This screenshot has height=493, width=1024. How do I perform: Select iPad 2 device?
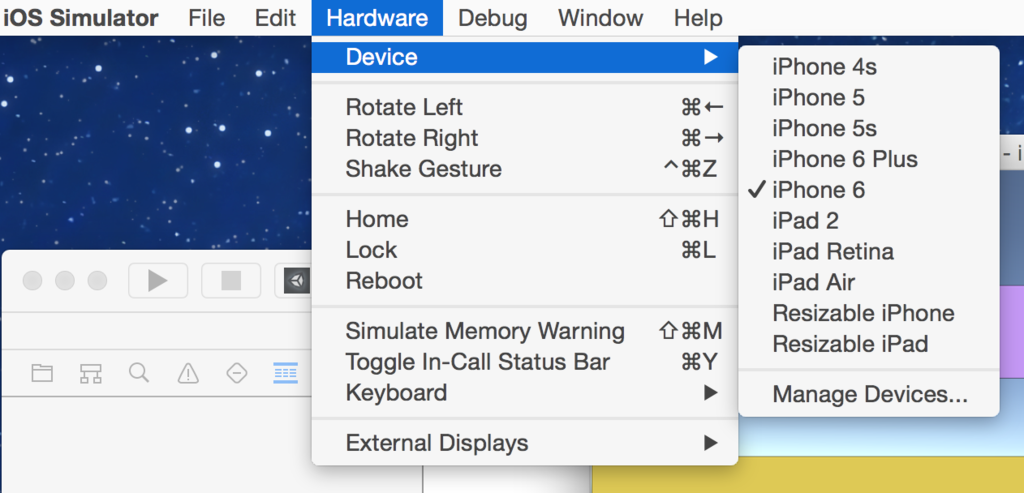[869, 220]
